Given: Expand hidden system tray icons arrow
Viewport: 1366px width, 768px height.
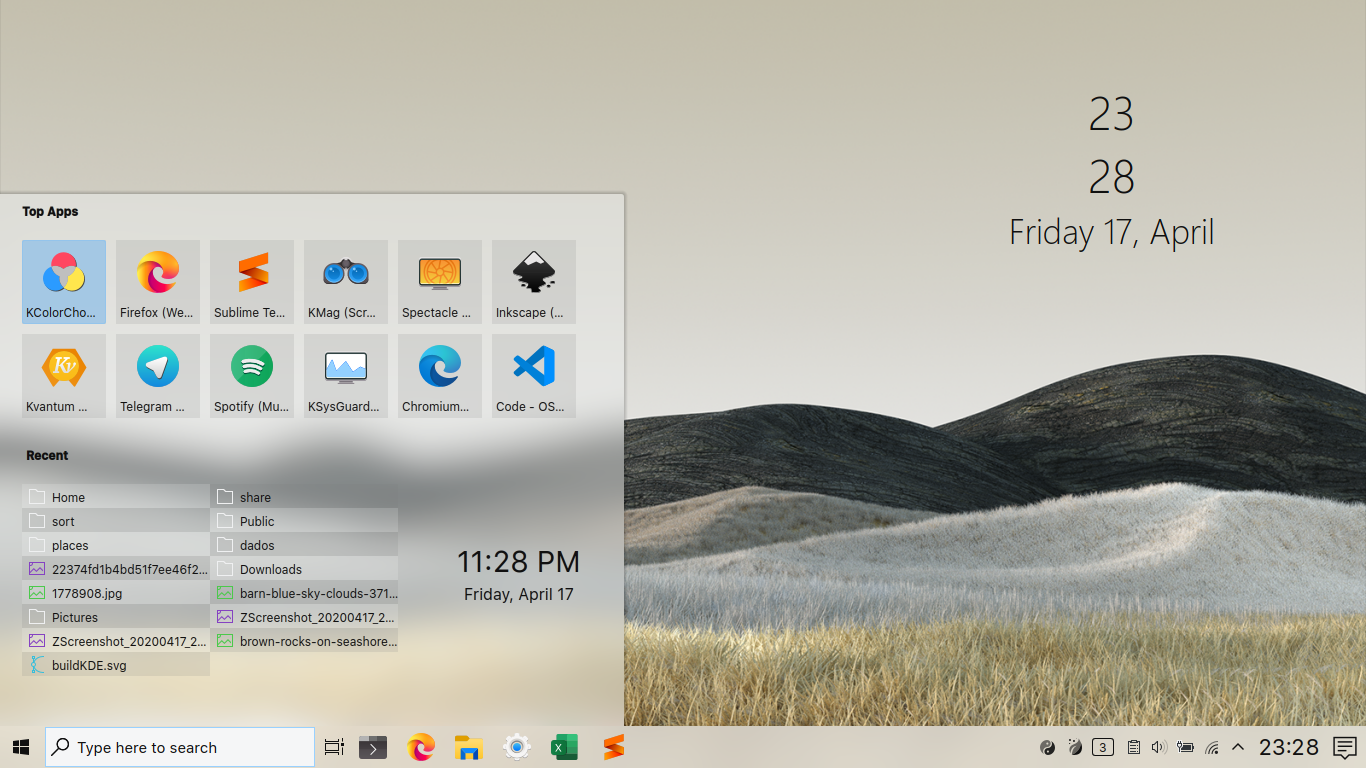Looking at the screenshot, I should click(1238, 747).
